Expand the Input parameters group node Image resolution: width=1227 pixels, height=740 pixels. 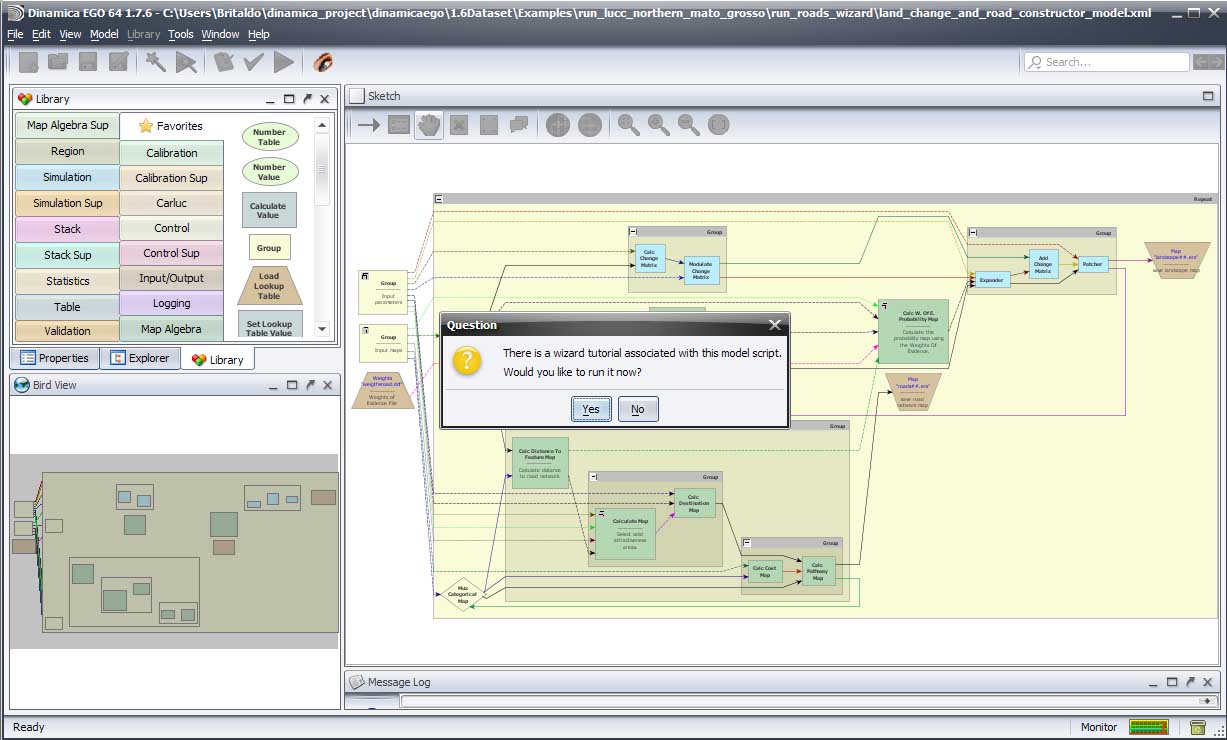click(366, 275)
